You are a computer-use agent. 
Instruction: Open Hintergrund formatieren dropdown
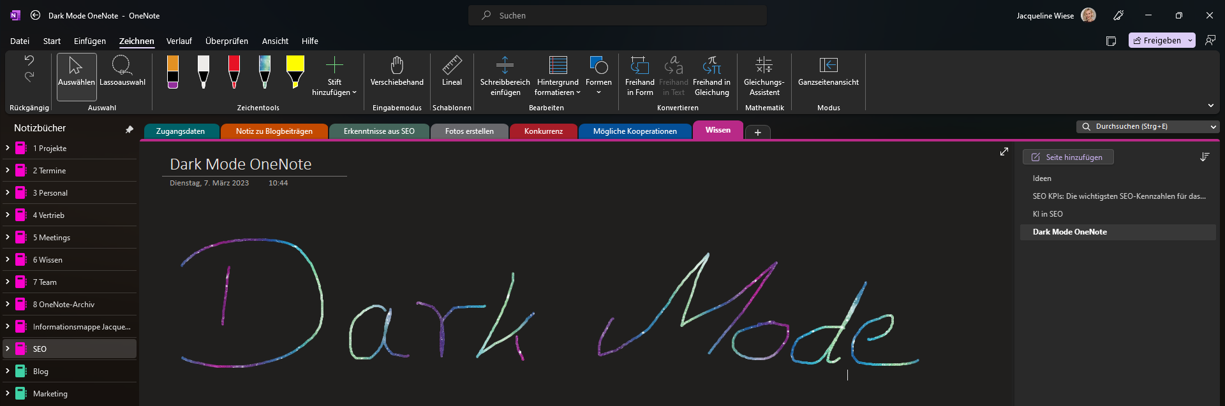click(x=557, y=76)
